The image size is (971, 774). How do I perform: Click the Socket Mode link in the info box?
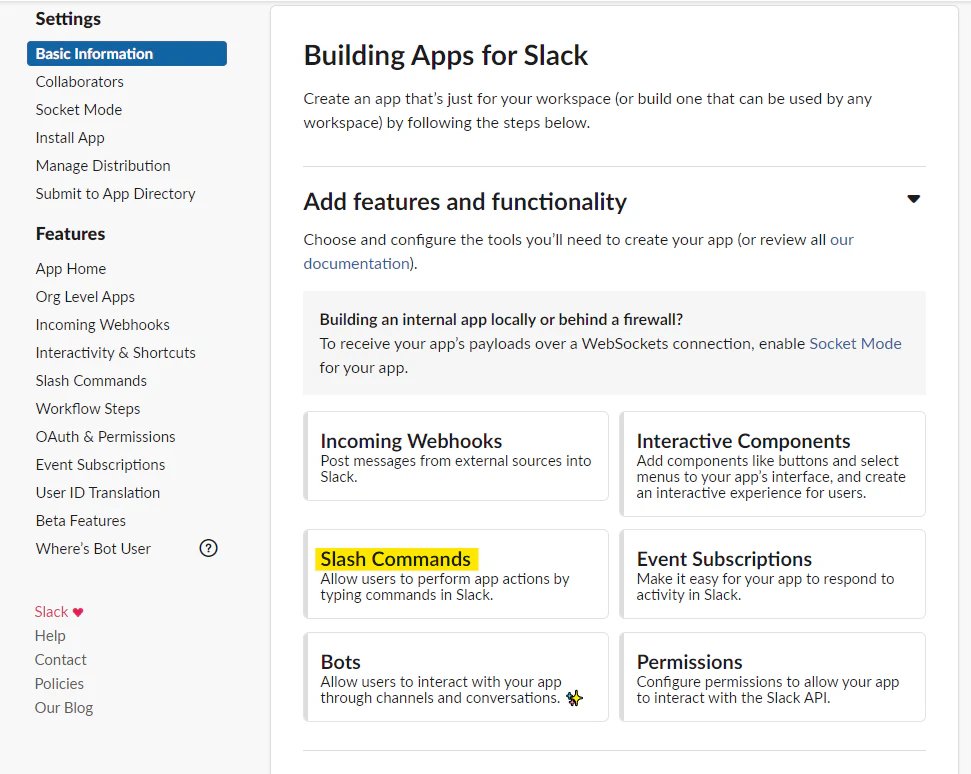coord(855,343)
